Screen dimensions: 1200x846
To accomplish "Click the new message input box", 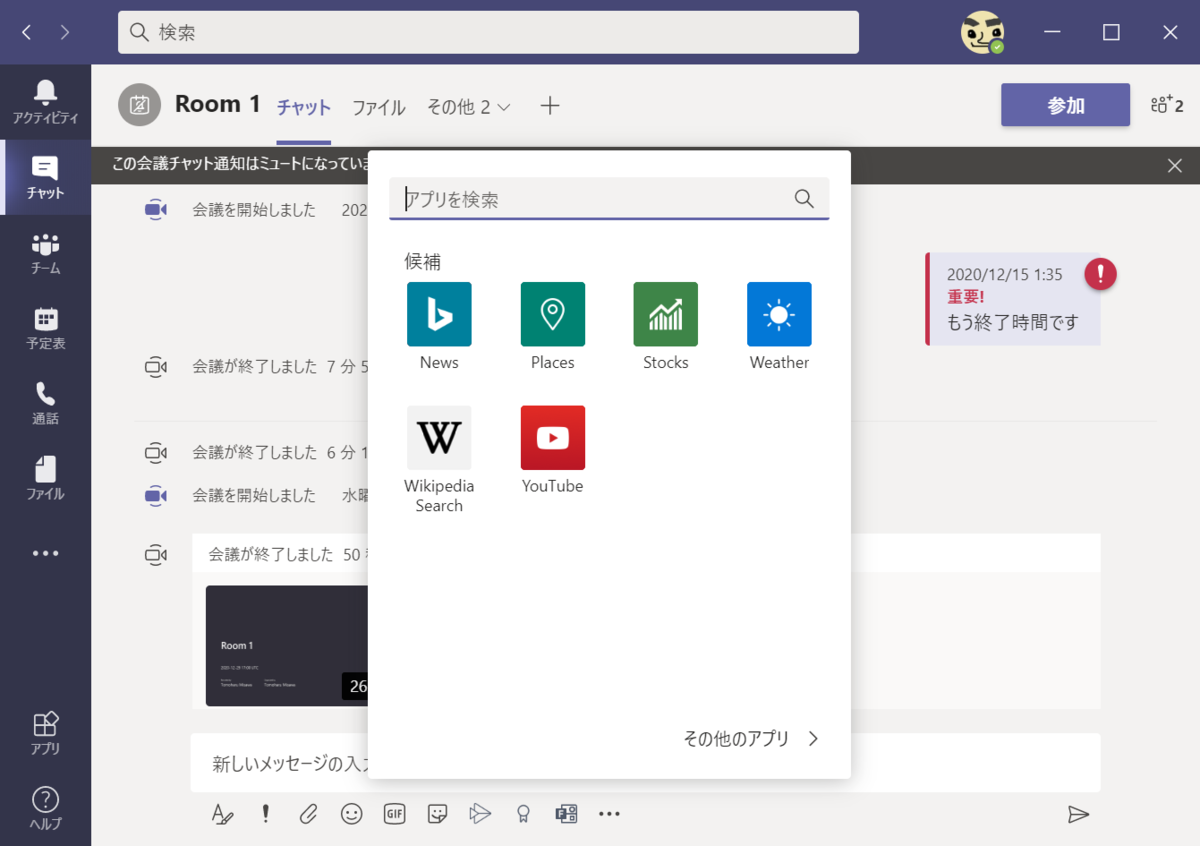I will [646, 763].
